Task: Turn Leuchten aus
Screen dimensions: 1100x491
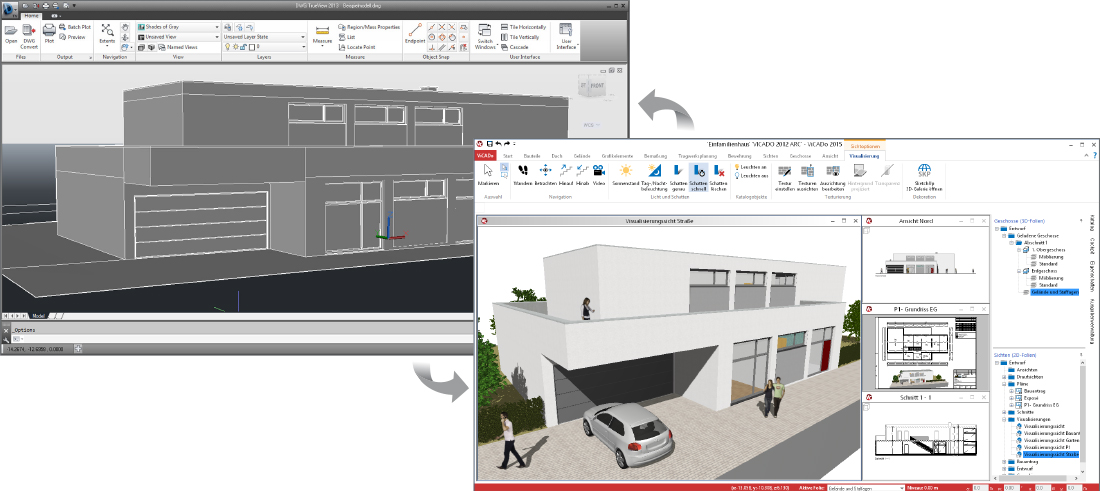Action: 751,175
